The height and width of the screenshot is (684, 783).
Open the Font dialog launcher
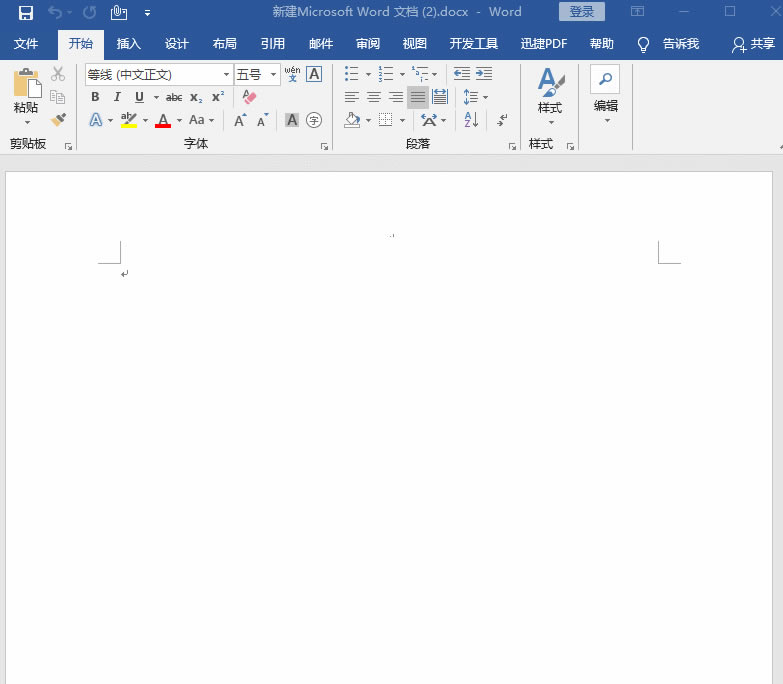coord(325,146)
